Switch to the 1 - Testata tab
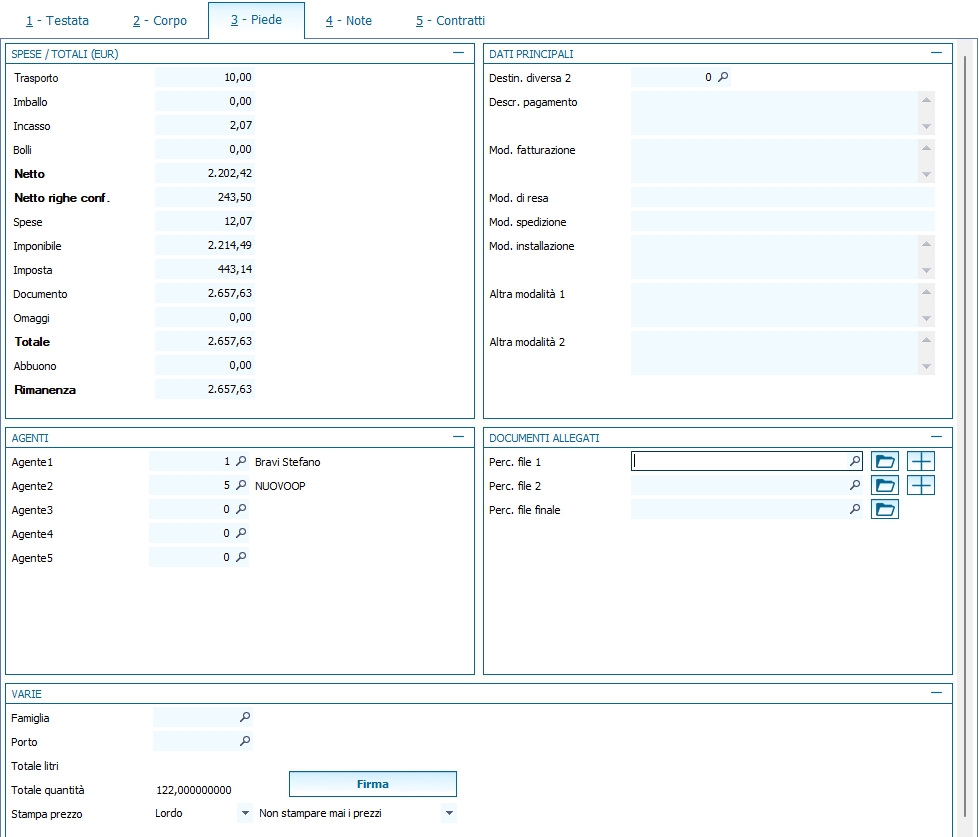979x837 pixels. [x=57, y=20]
